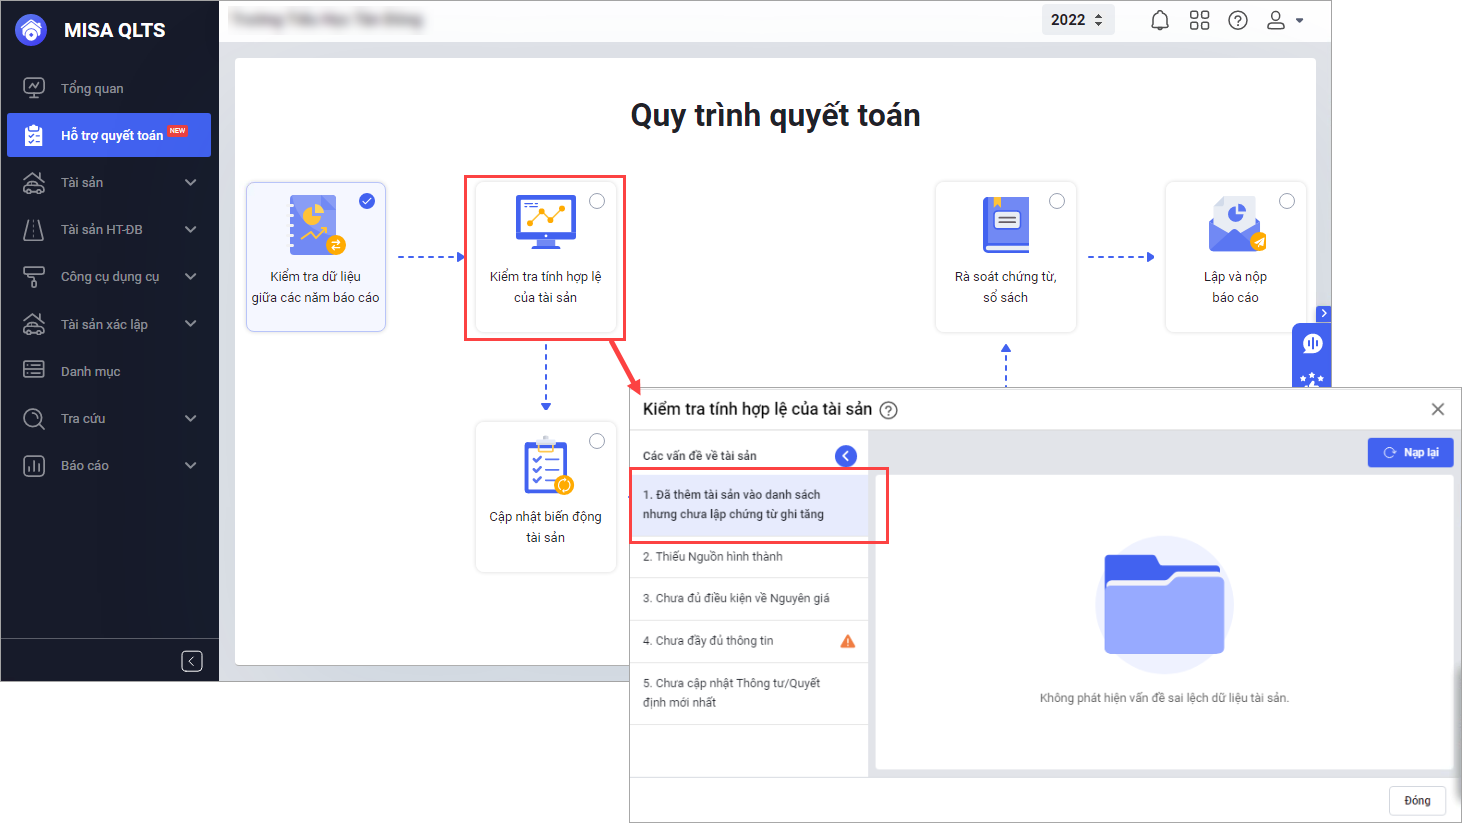Collapse the sidebar with bottom arrow icon

click(x=192, y=661)
